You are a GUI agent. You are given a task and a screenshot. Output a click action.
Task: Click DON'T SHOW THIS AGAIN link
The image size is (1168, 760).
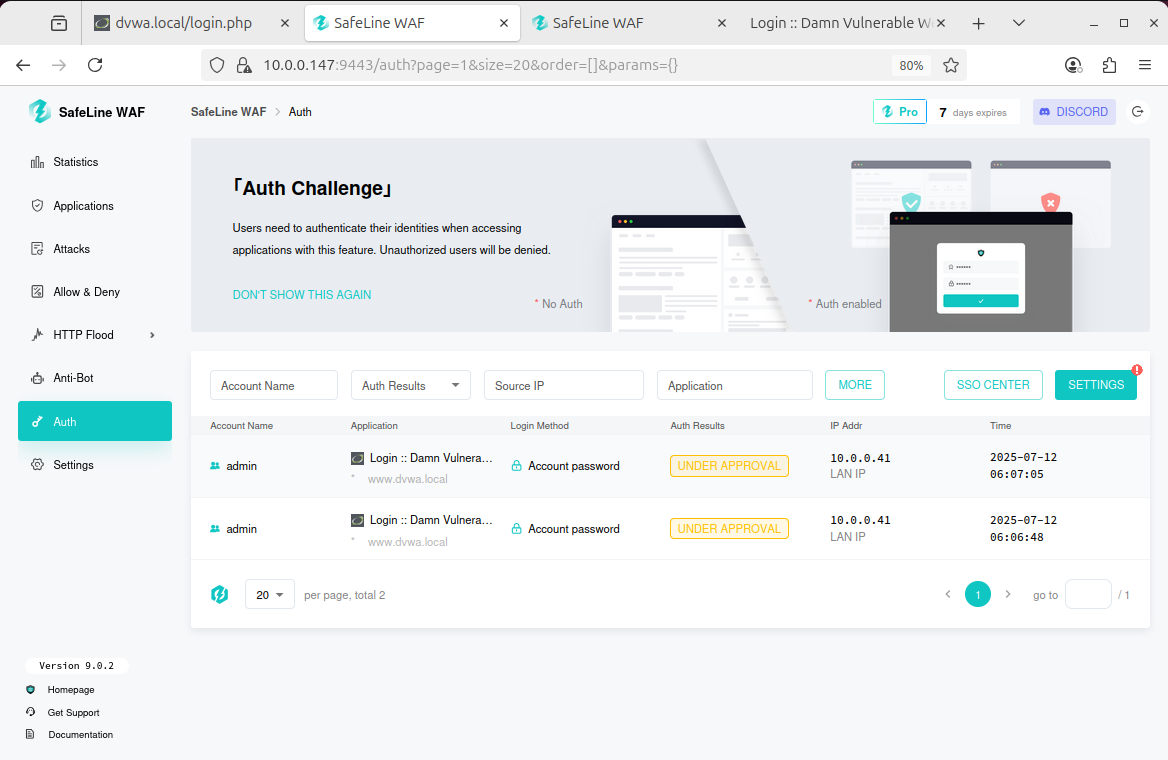302,295
